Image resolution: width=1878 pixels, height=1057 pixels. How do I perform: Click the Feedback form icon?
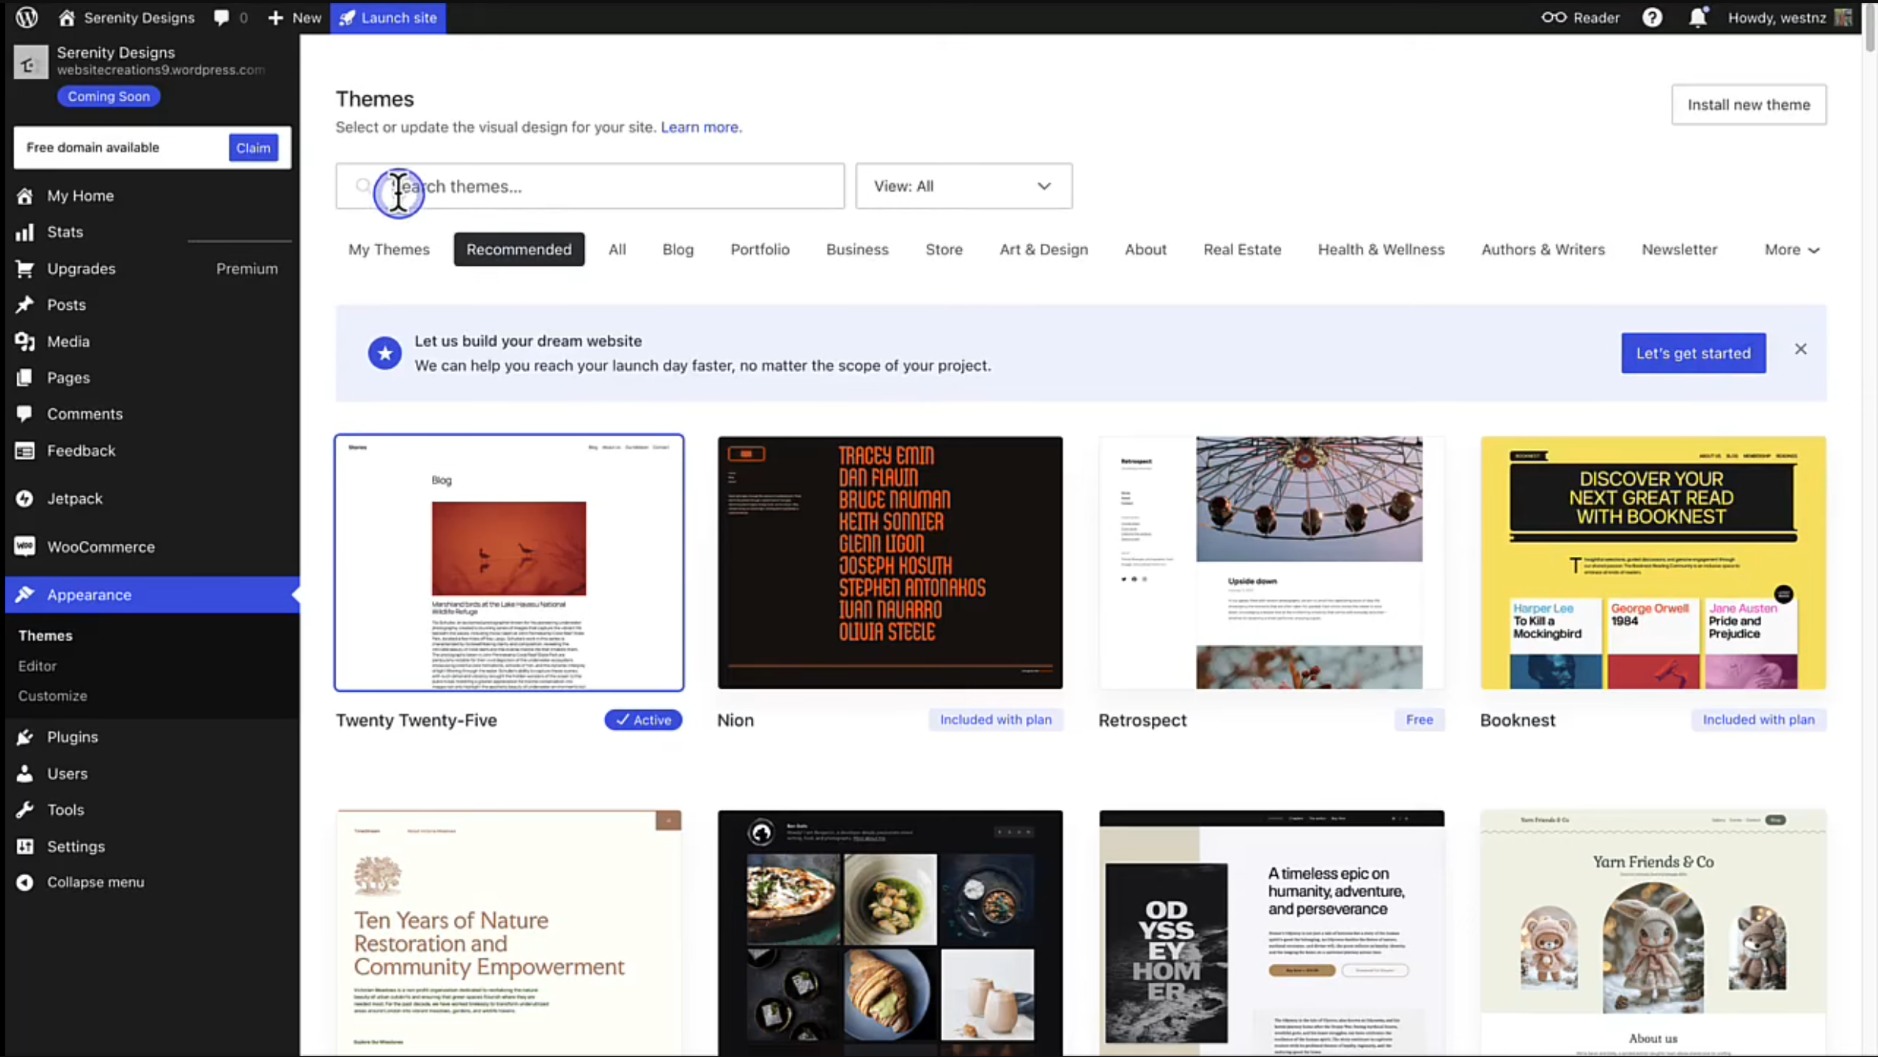click(25, 450)
